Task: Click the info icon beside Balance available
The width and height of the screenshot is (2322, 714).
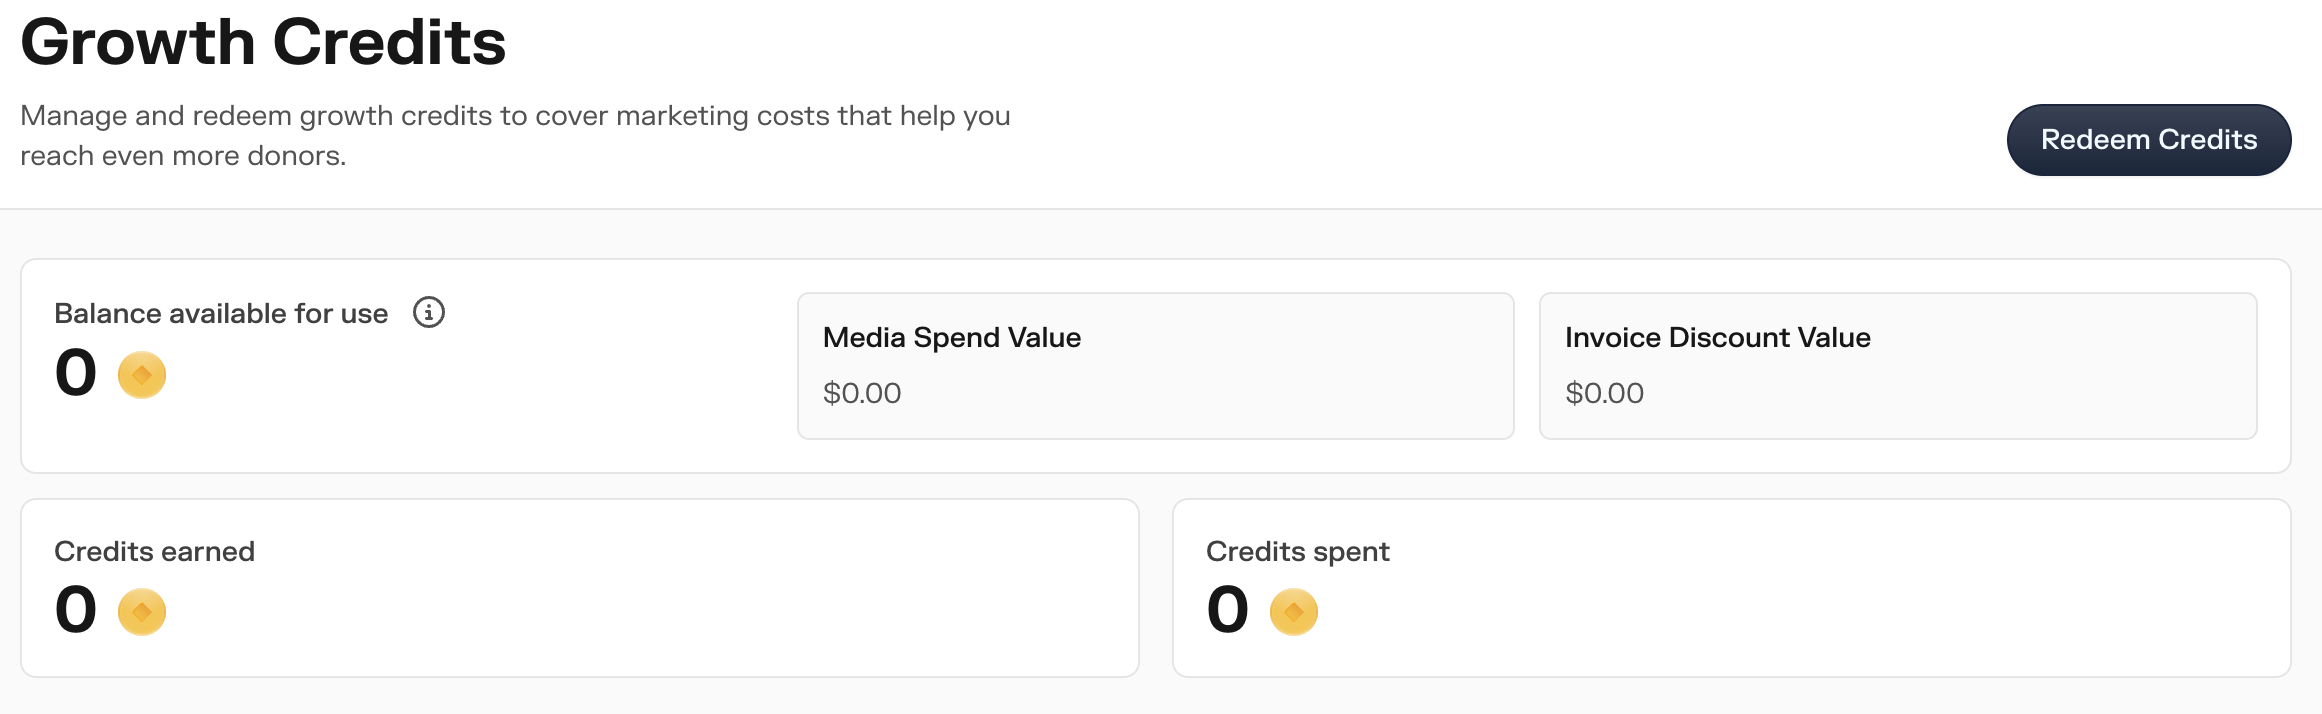Action: (x=429, y=313)
